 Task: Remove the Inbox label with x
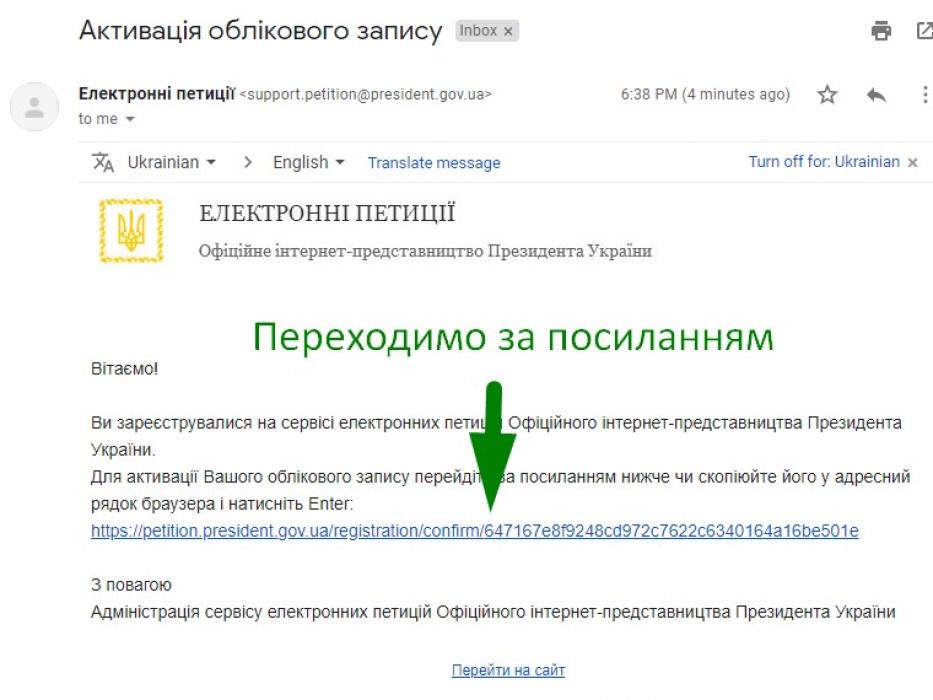(x=508, y=31)
